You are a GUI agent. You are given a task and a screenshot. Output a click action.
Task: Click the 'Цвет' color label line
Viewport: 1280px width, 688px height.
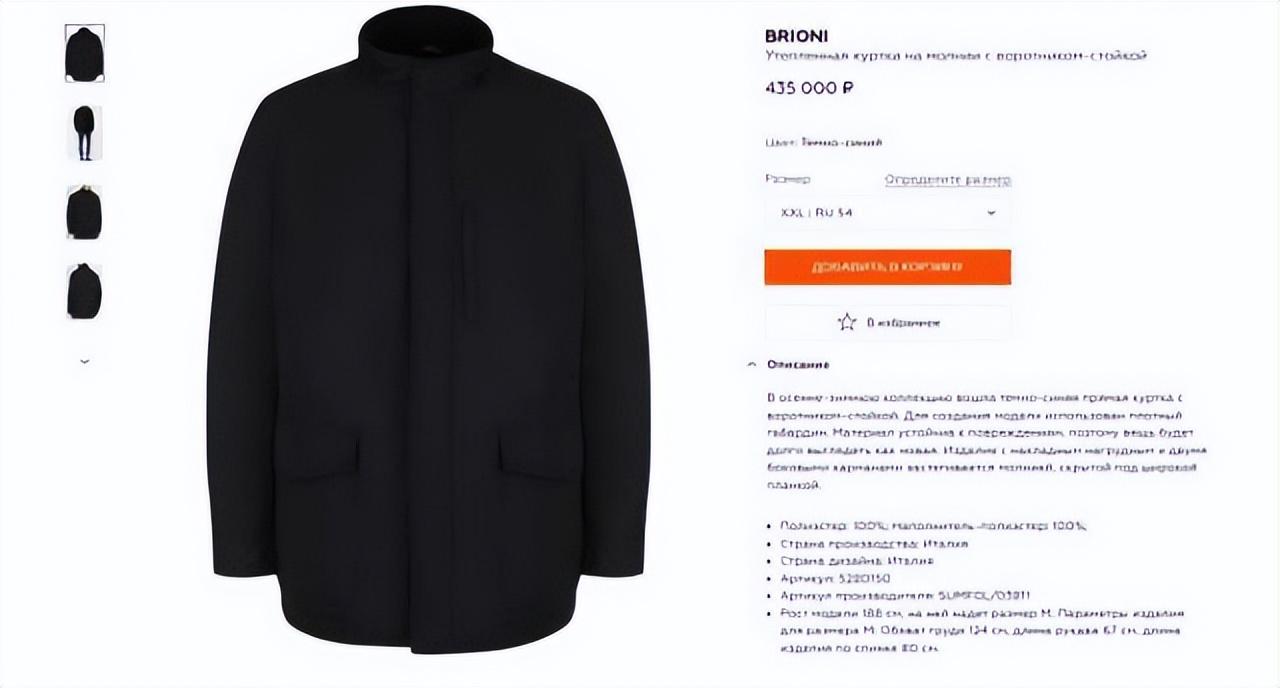(823, 143)
